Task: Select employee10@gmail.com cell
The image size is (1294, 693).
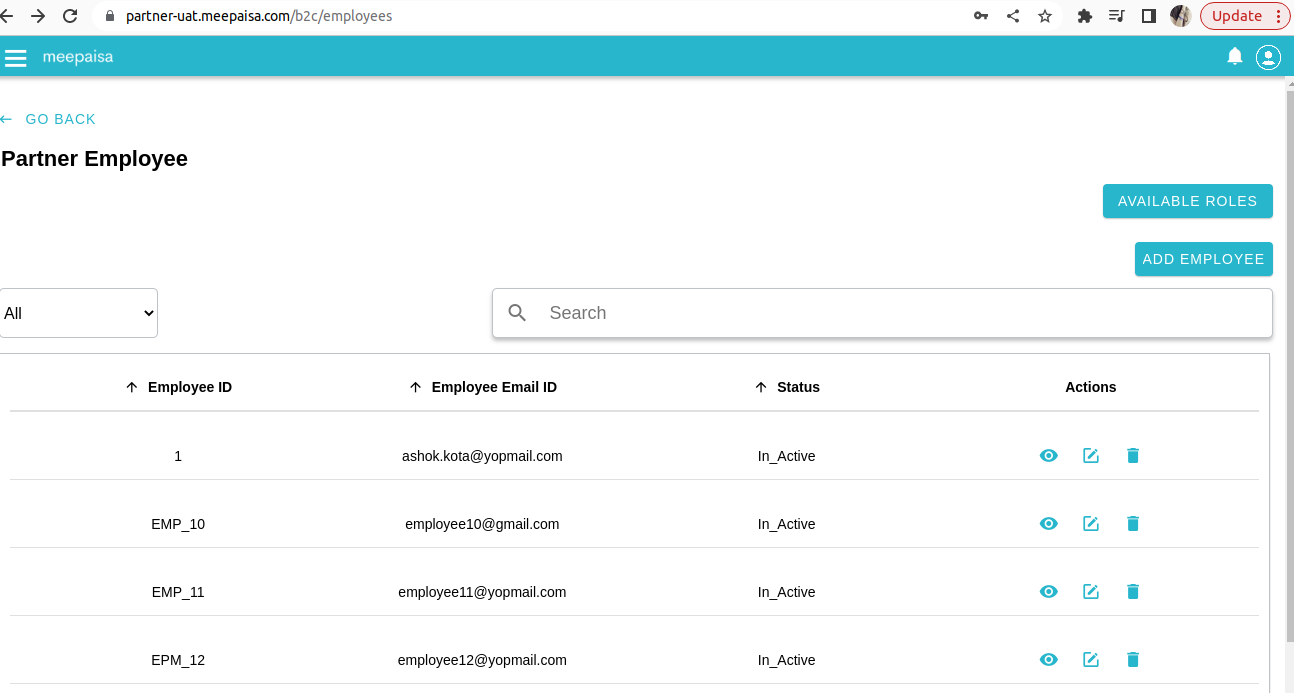Action: 482,524
